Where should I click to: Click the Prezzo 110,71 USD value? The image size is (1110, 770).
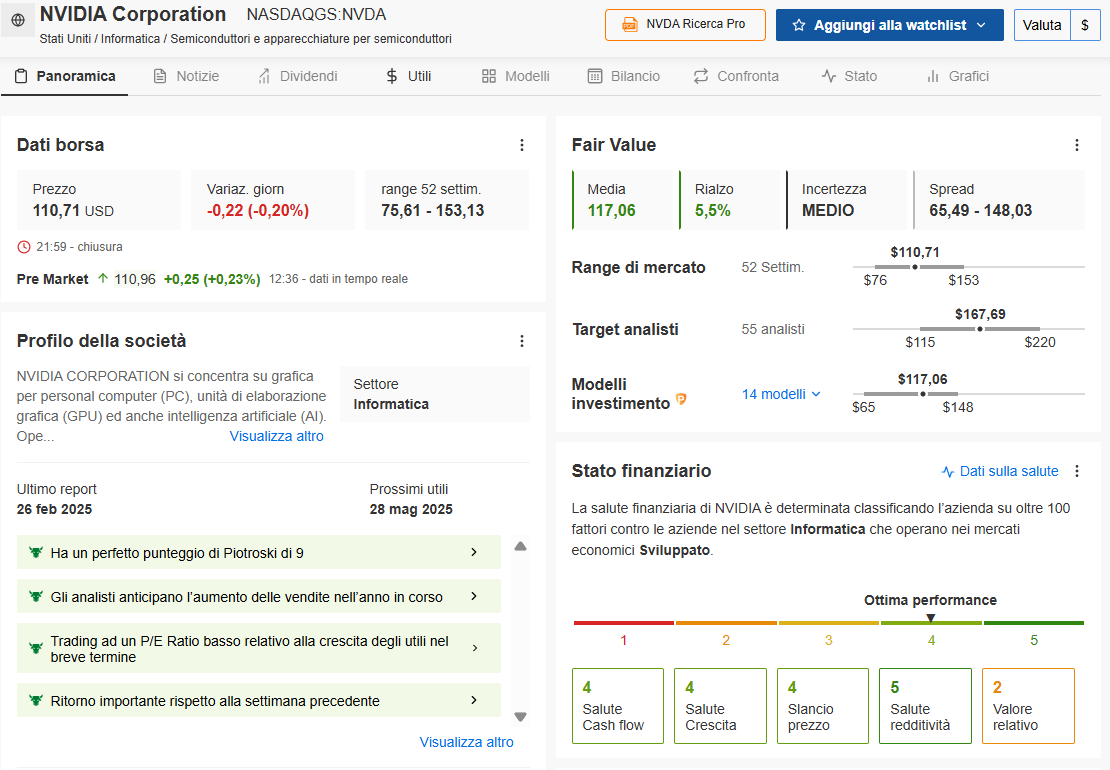coord(73,211)
